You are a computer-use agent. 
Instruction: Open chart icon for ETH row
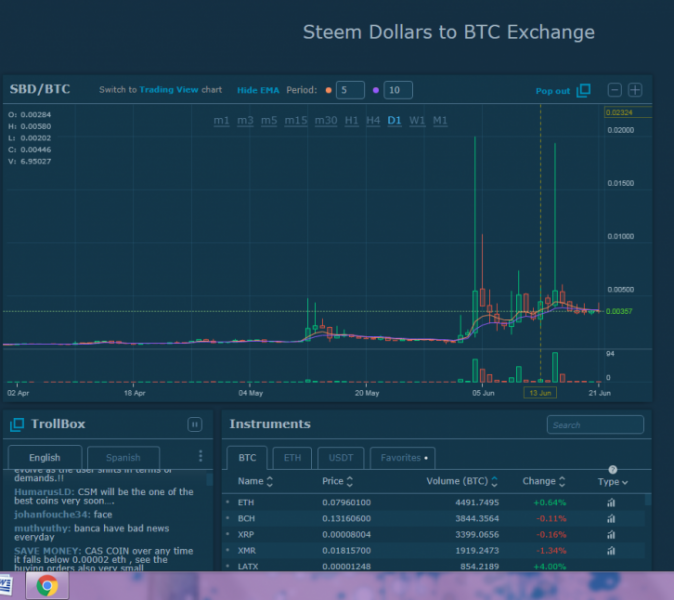click(x=611, y=502)
